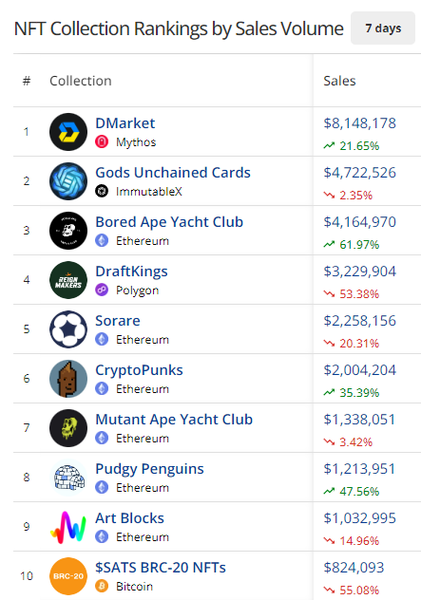Click the Pudgy Penguins collection name
Viewport: 421px width, 600px height.
[x=150, y=469]
